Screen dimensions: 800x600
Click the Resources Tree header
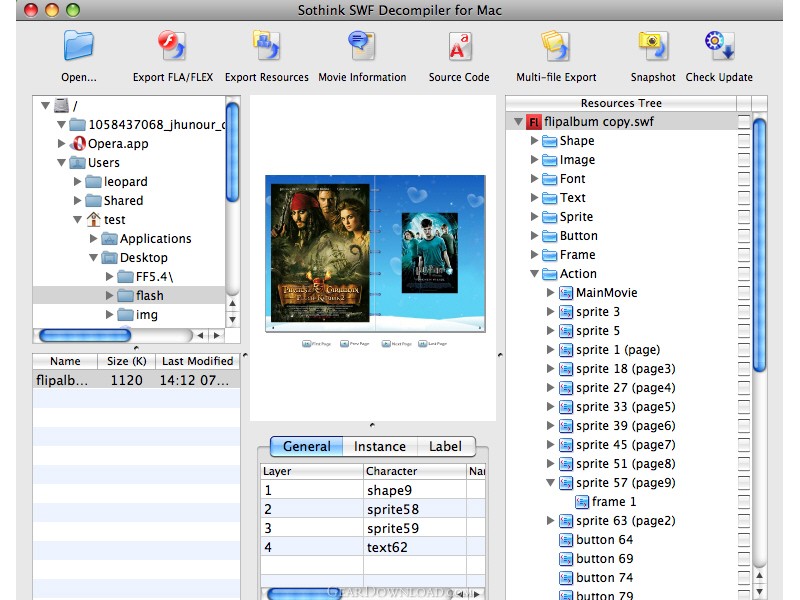621,103
